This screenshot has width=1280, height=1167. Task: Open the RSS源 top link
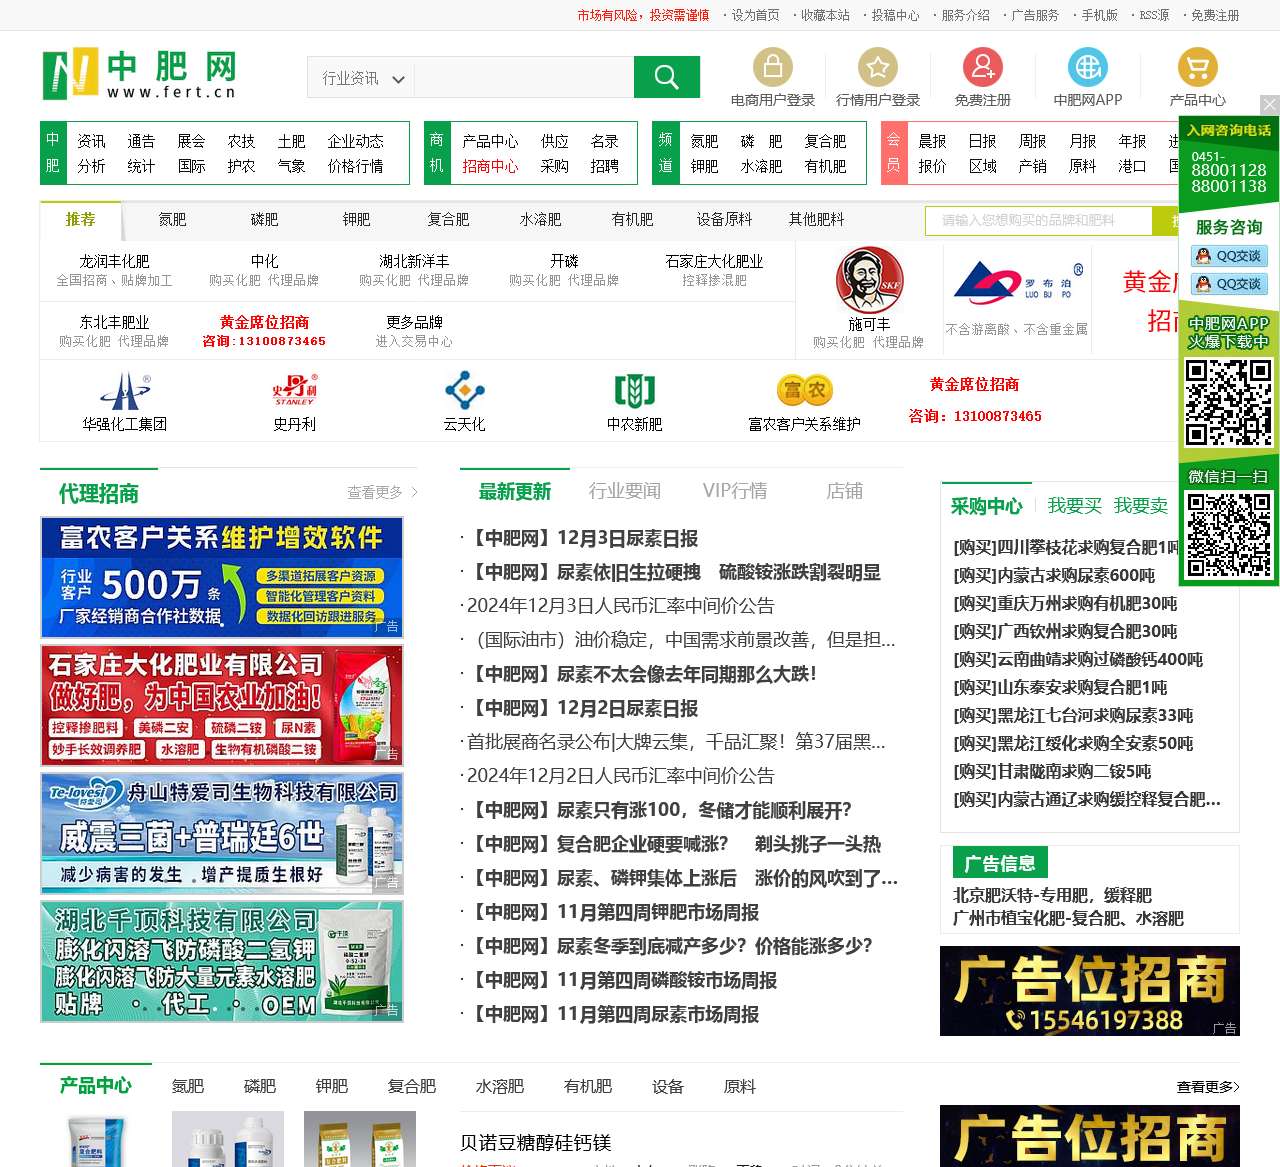click(1155, 15)
